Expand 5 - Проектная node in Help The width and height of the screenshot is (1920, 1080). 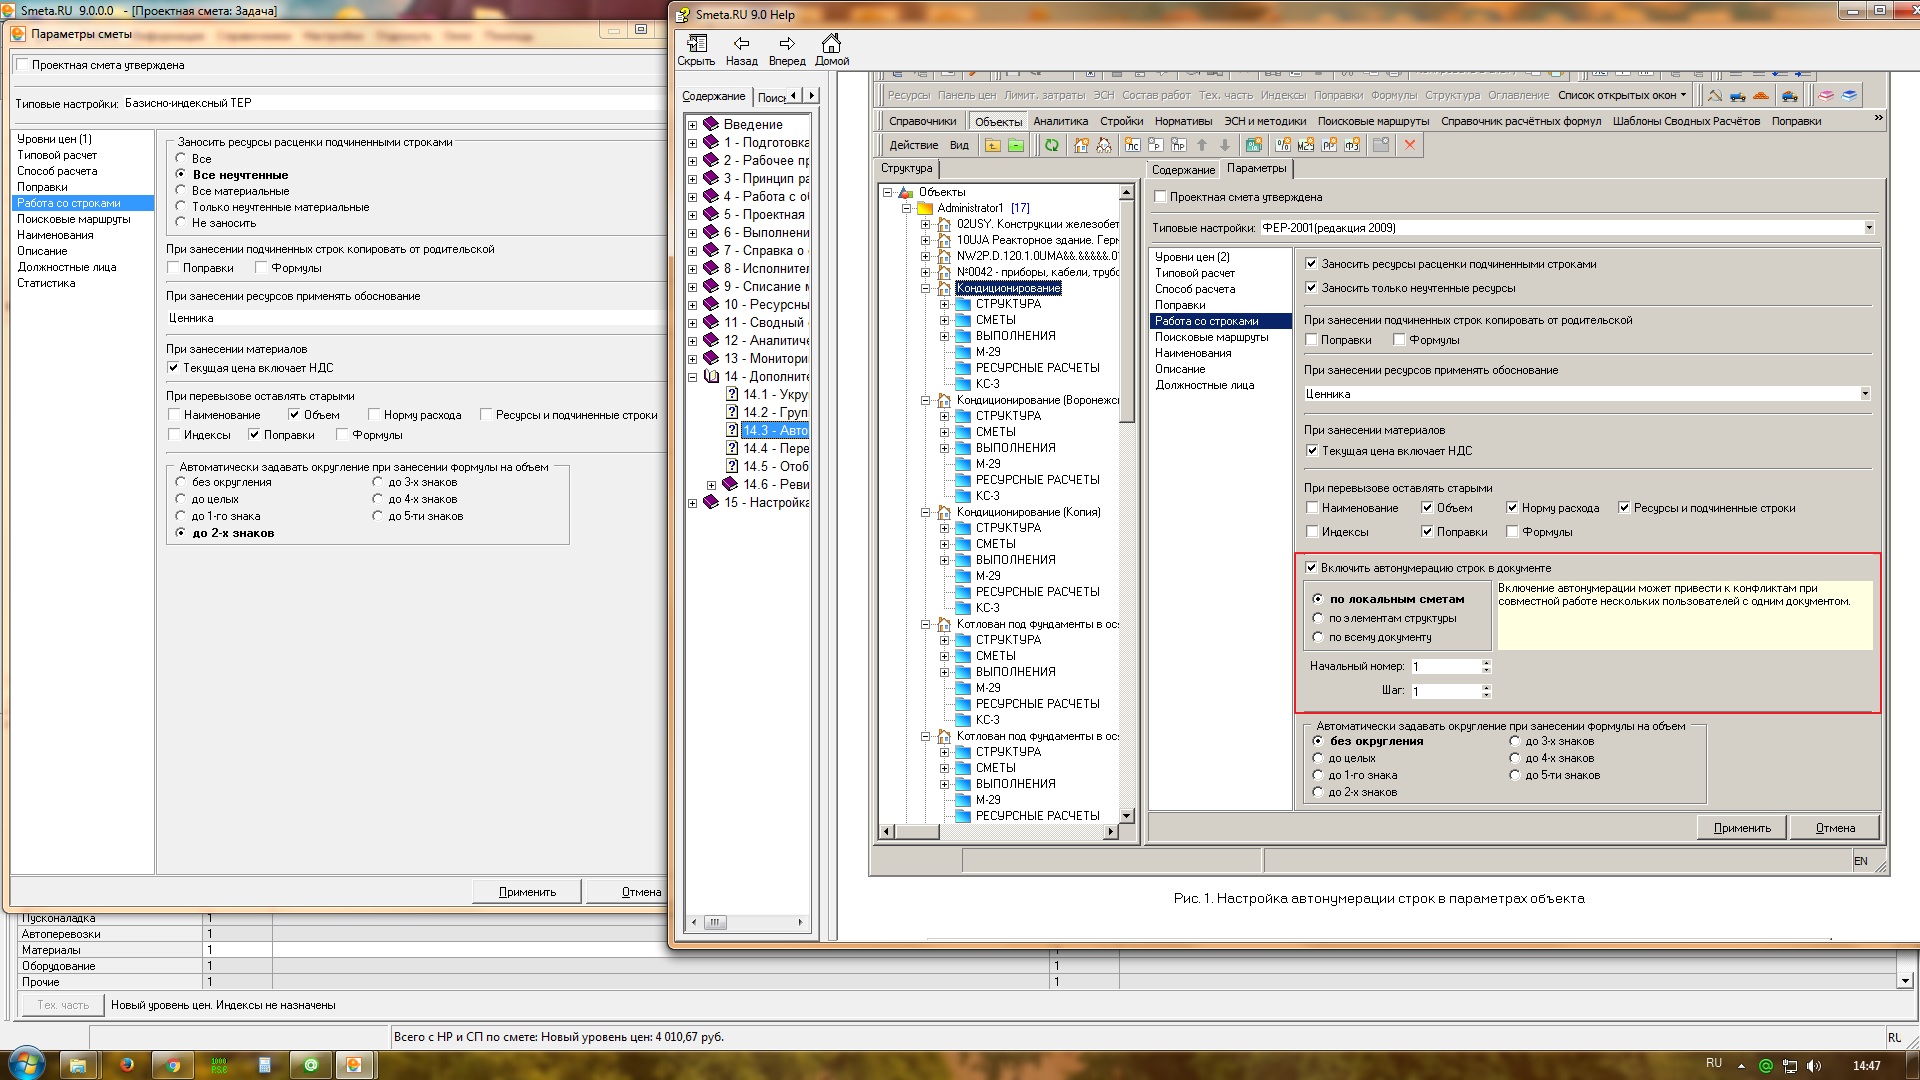point(692,215)
